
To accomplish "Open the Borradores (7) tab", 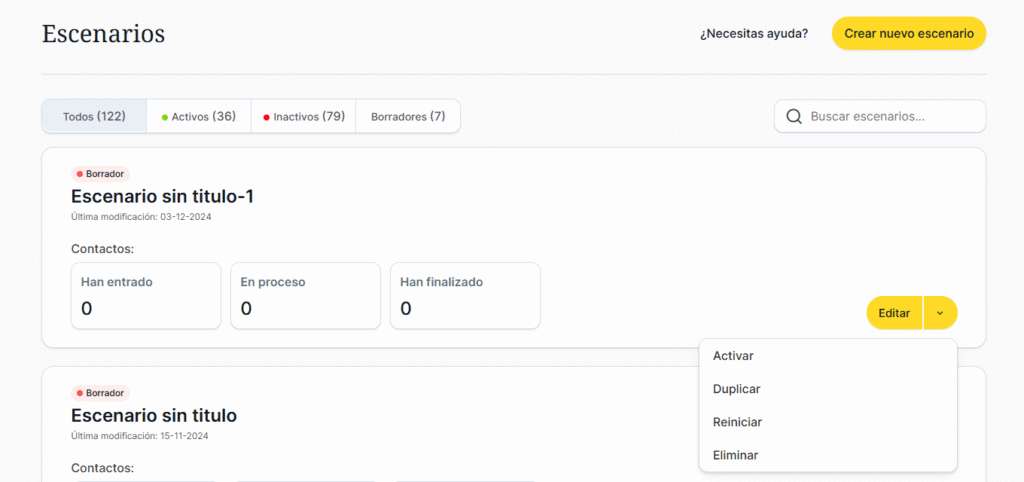I will 408,116.
